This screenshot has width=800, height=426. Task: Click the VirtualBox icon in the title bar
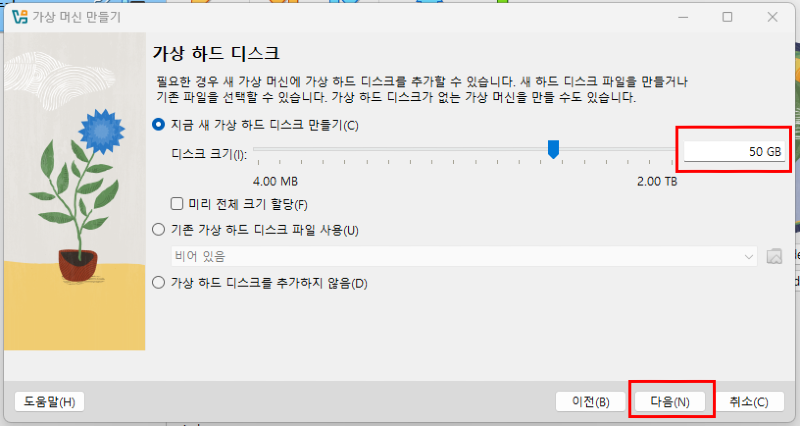[x=17, y=17]
